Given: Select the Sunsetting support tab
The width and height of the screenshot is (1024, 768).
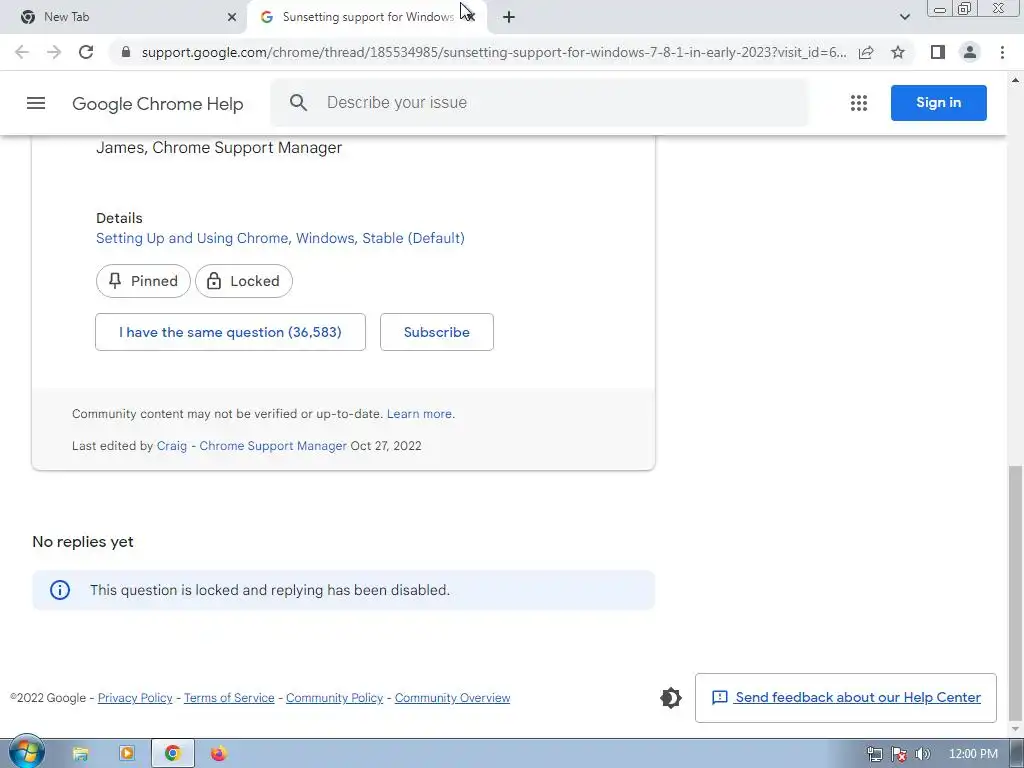Looking at the screenshot, I should coord(368,17).
